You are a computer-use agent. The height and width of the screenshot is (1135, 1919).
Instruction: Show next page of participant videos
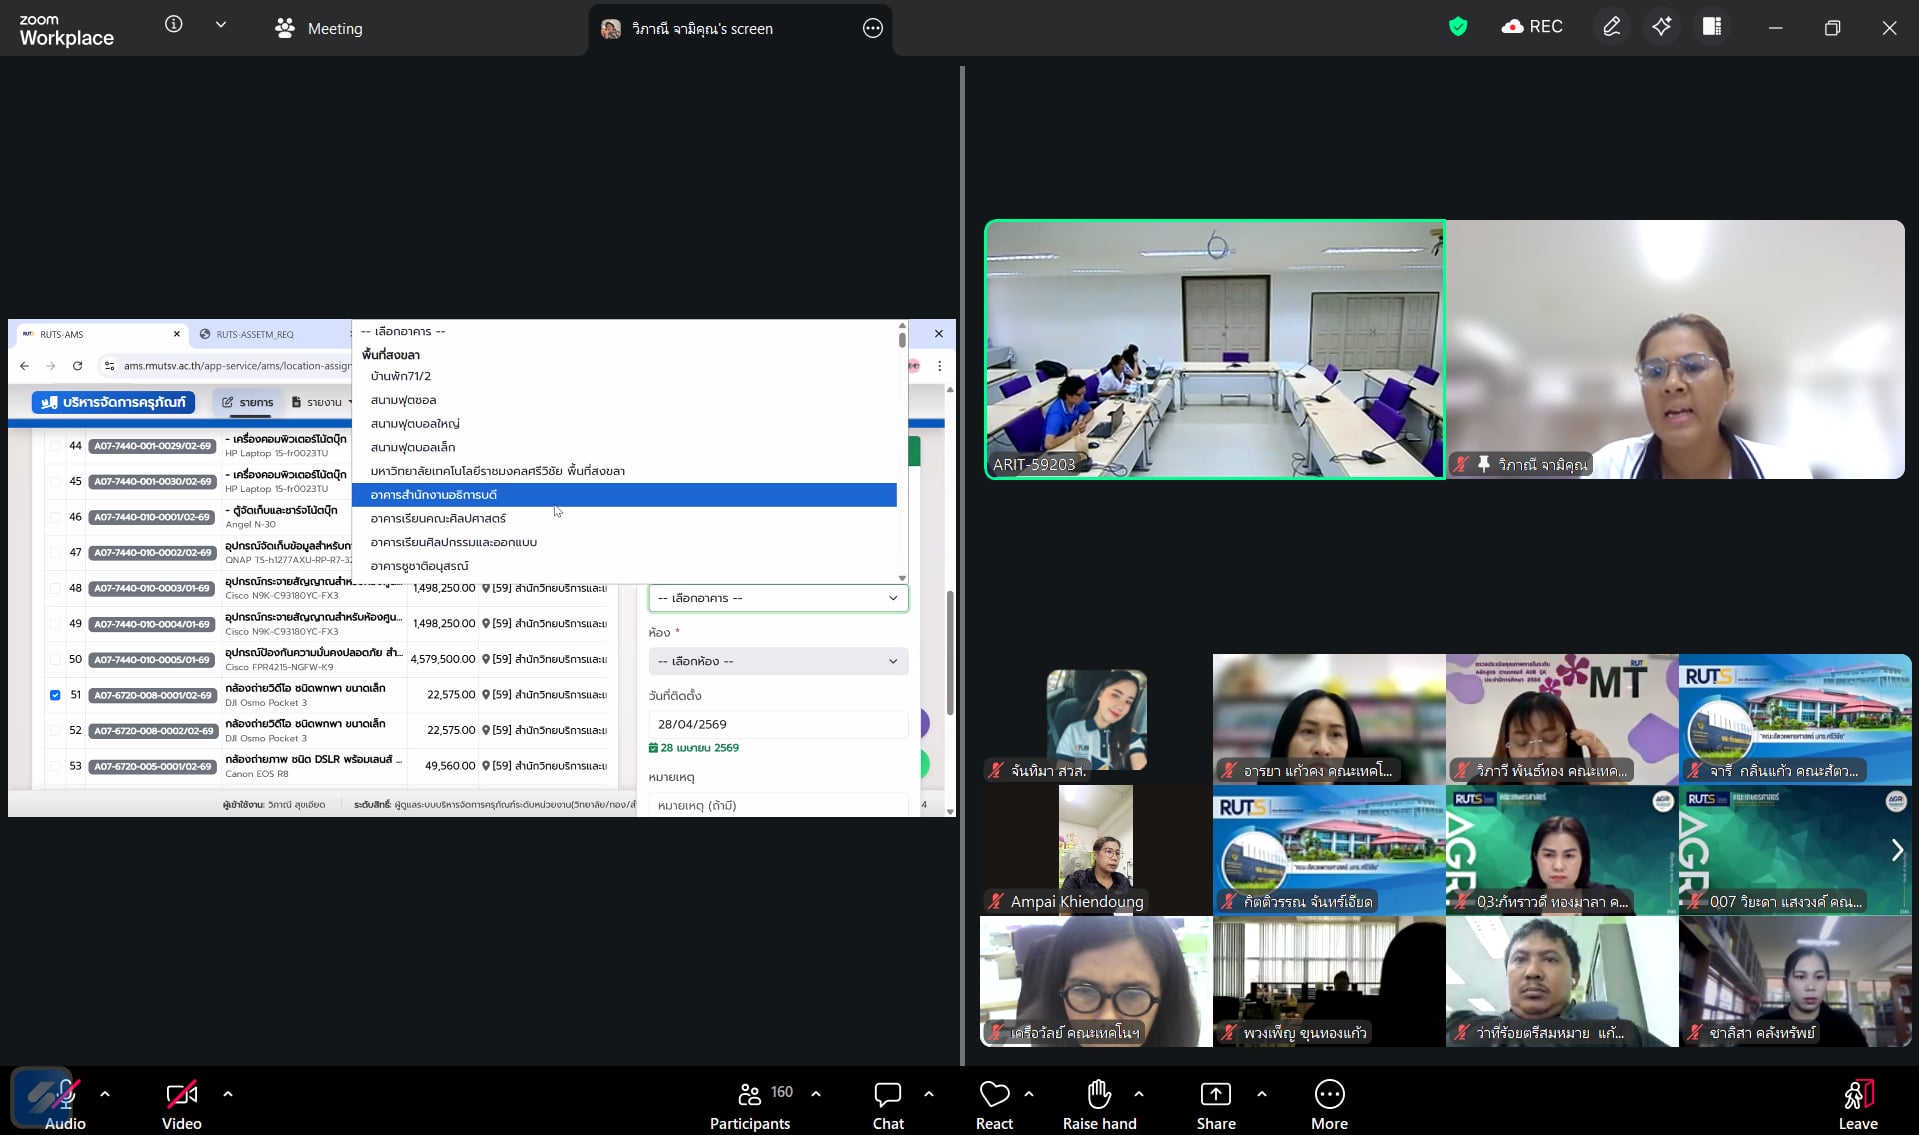(x=1896, y=850)
